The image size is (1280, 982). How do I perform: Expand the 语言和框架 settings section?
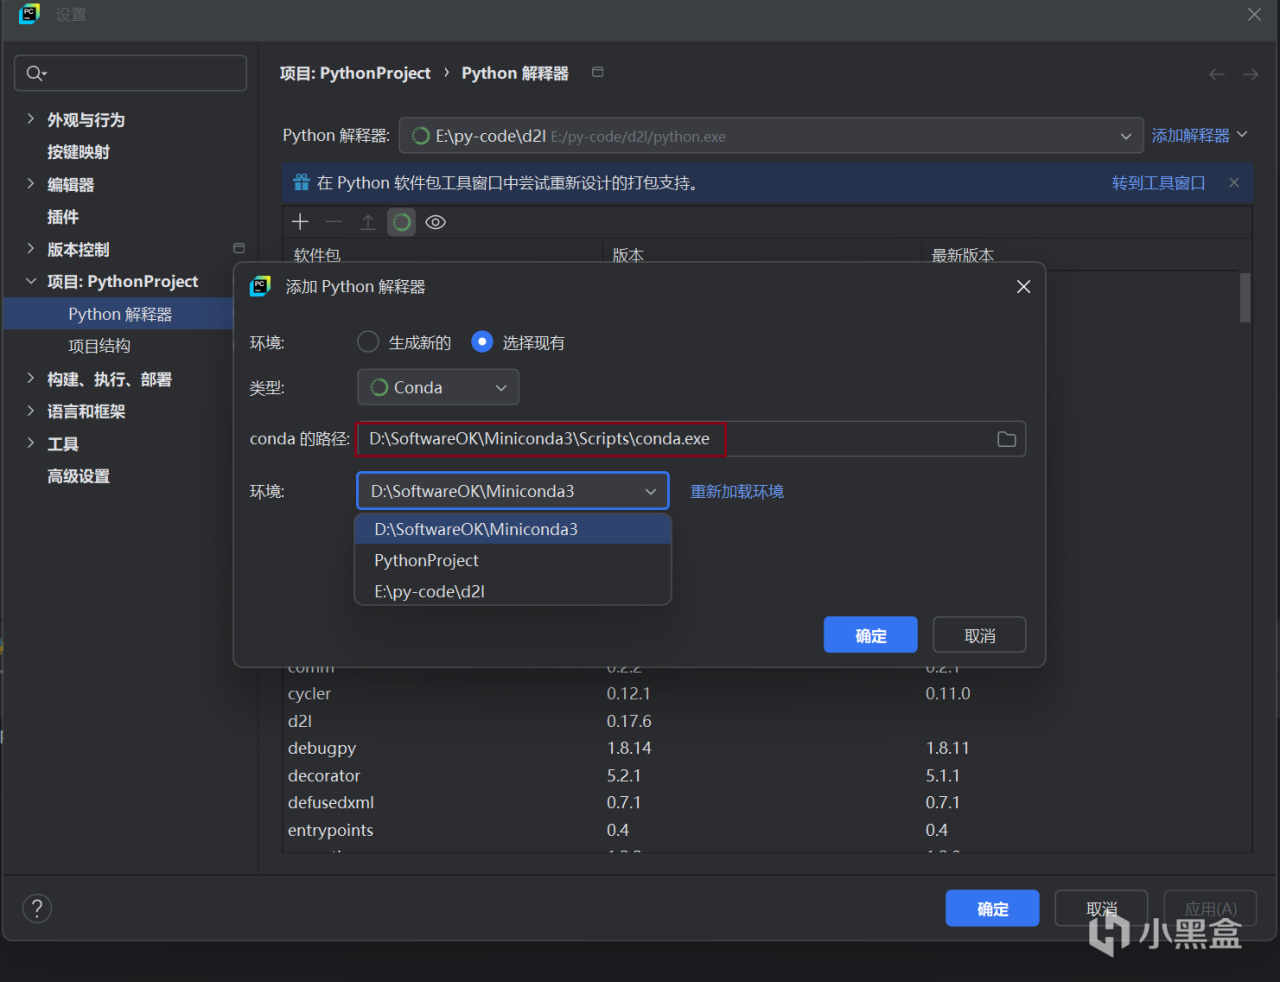point(30,411)
